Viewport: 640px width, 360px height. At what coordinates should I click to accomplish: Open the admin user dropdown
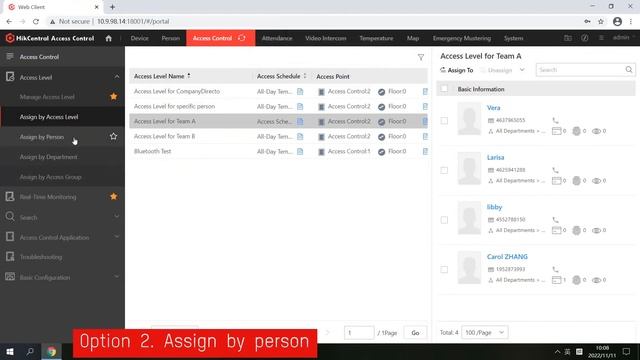click(x=624, y=38)
